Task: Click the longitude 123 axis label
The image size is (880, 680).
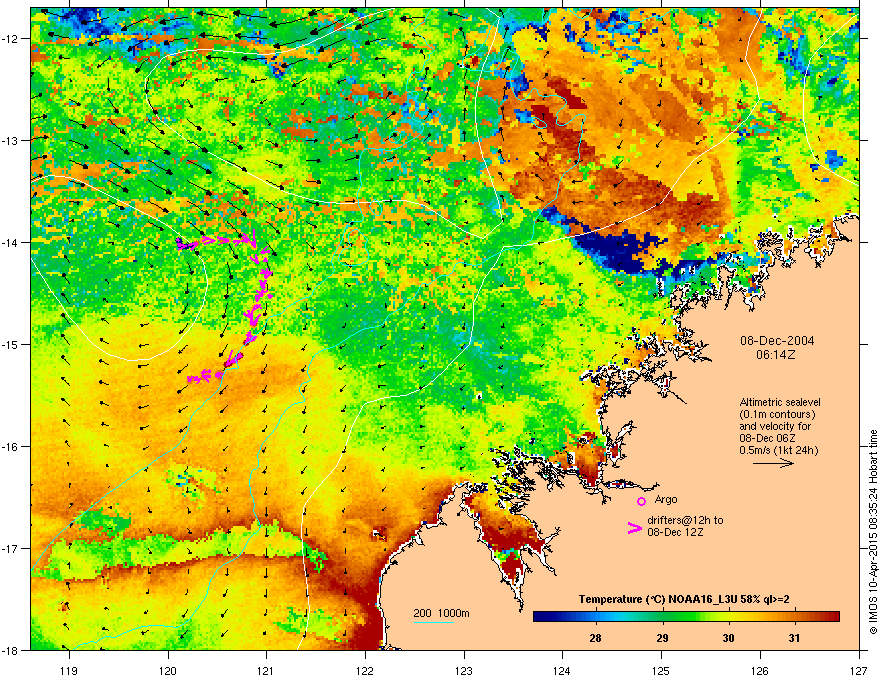Action: click(464, 670)
